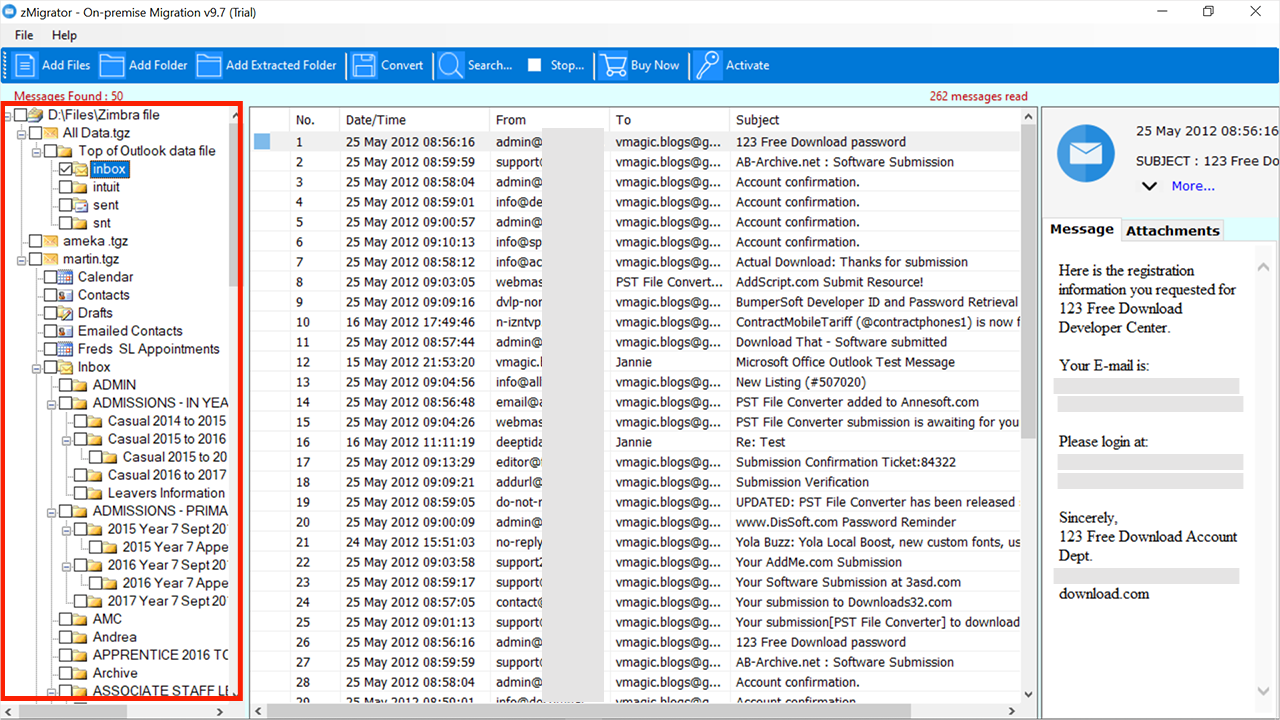
Task: Check the intuit folder checkbox
Action: click(66, 187)
